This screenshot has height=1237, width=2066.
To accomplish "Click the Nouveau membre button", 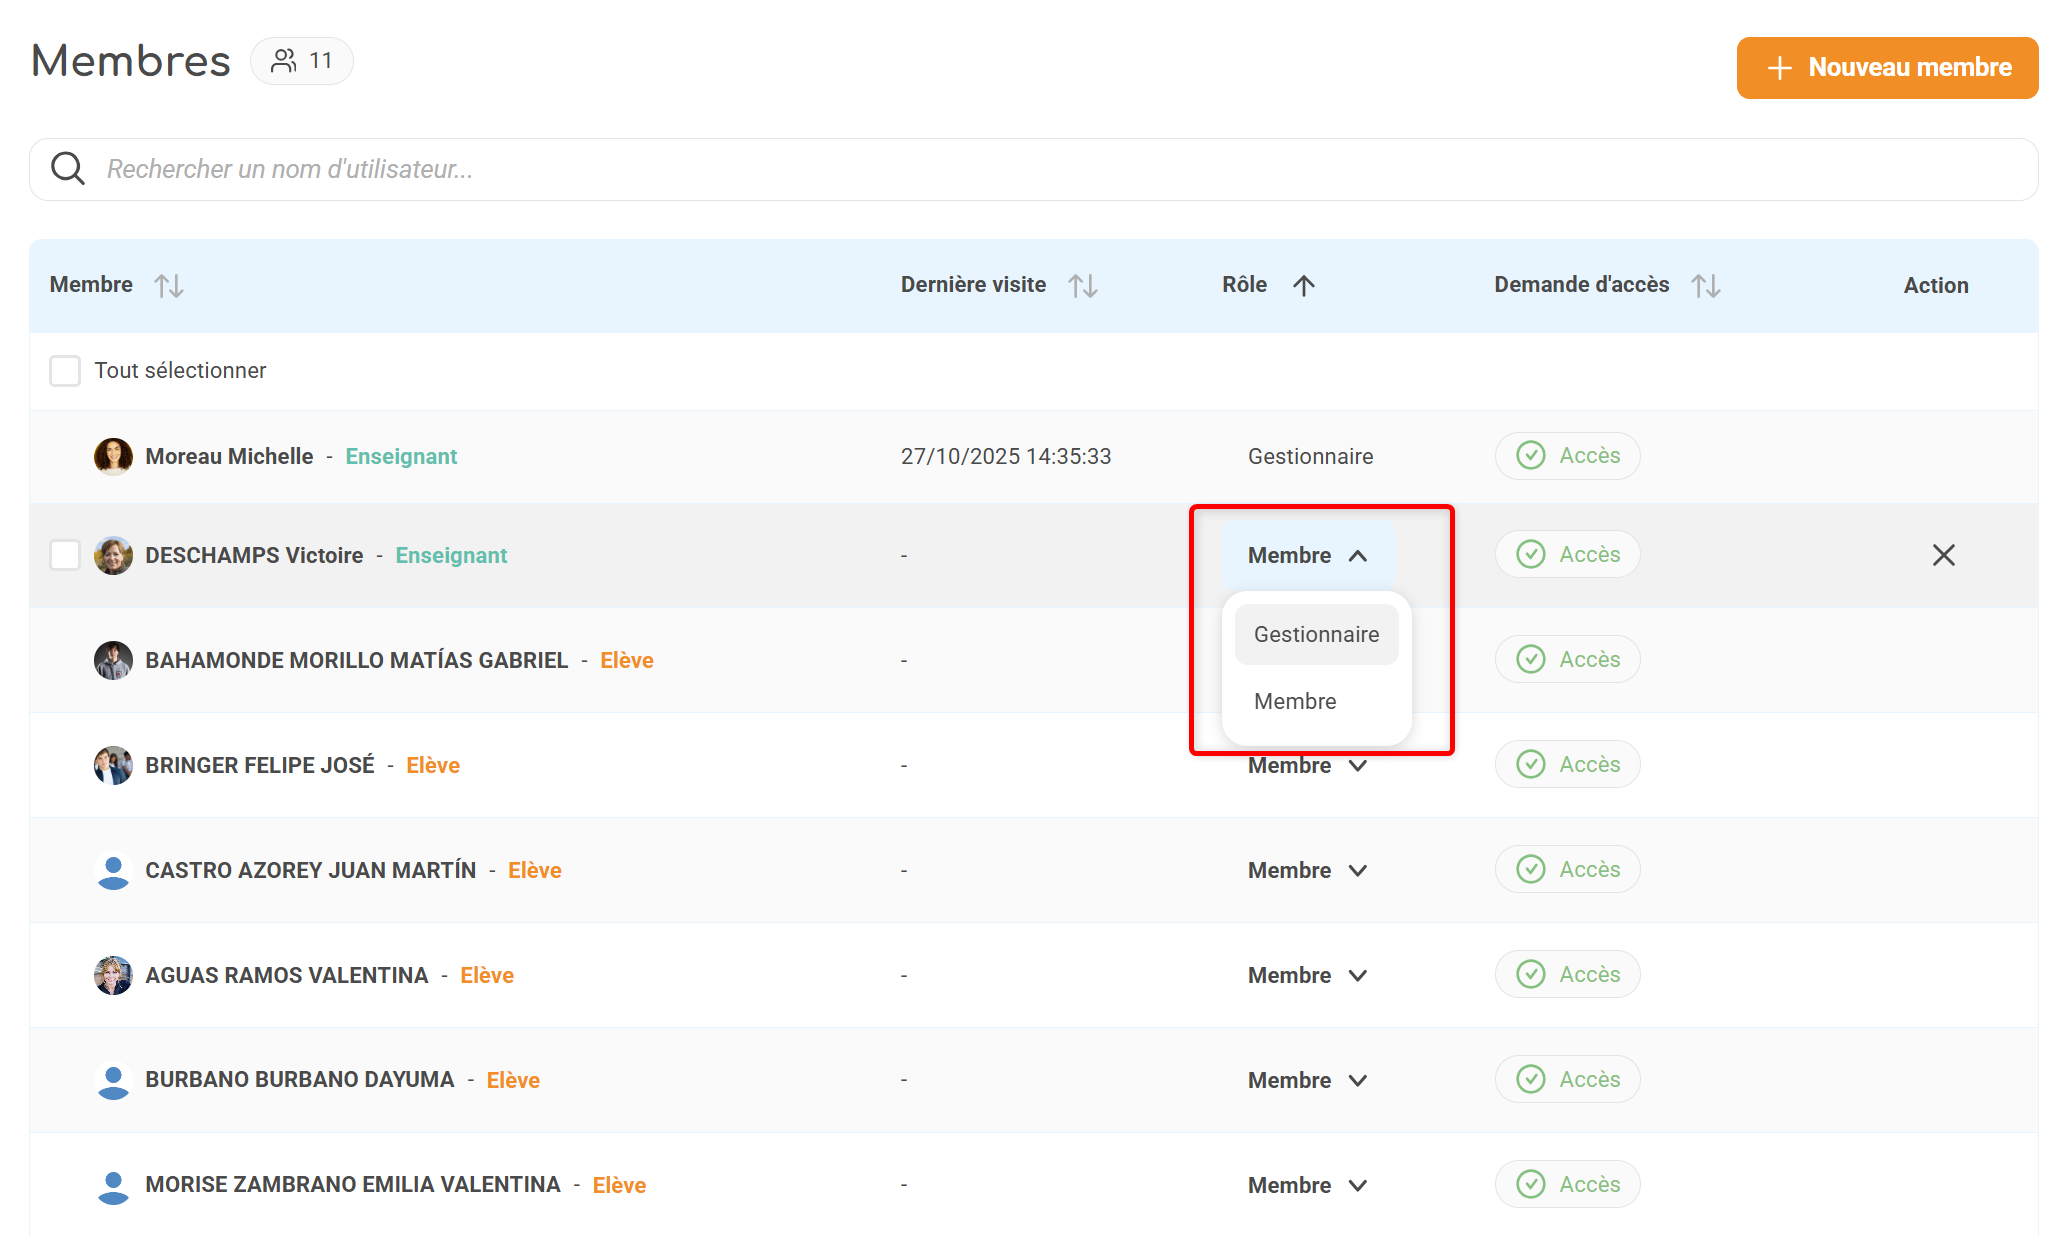I will coord(1887,68).
